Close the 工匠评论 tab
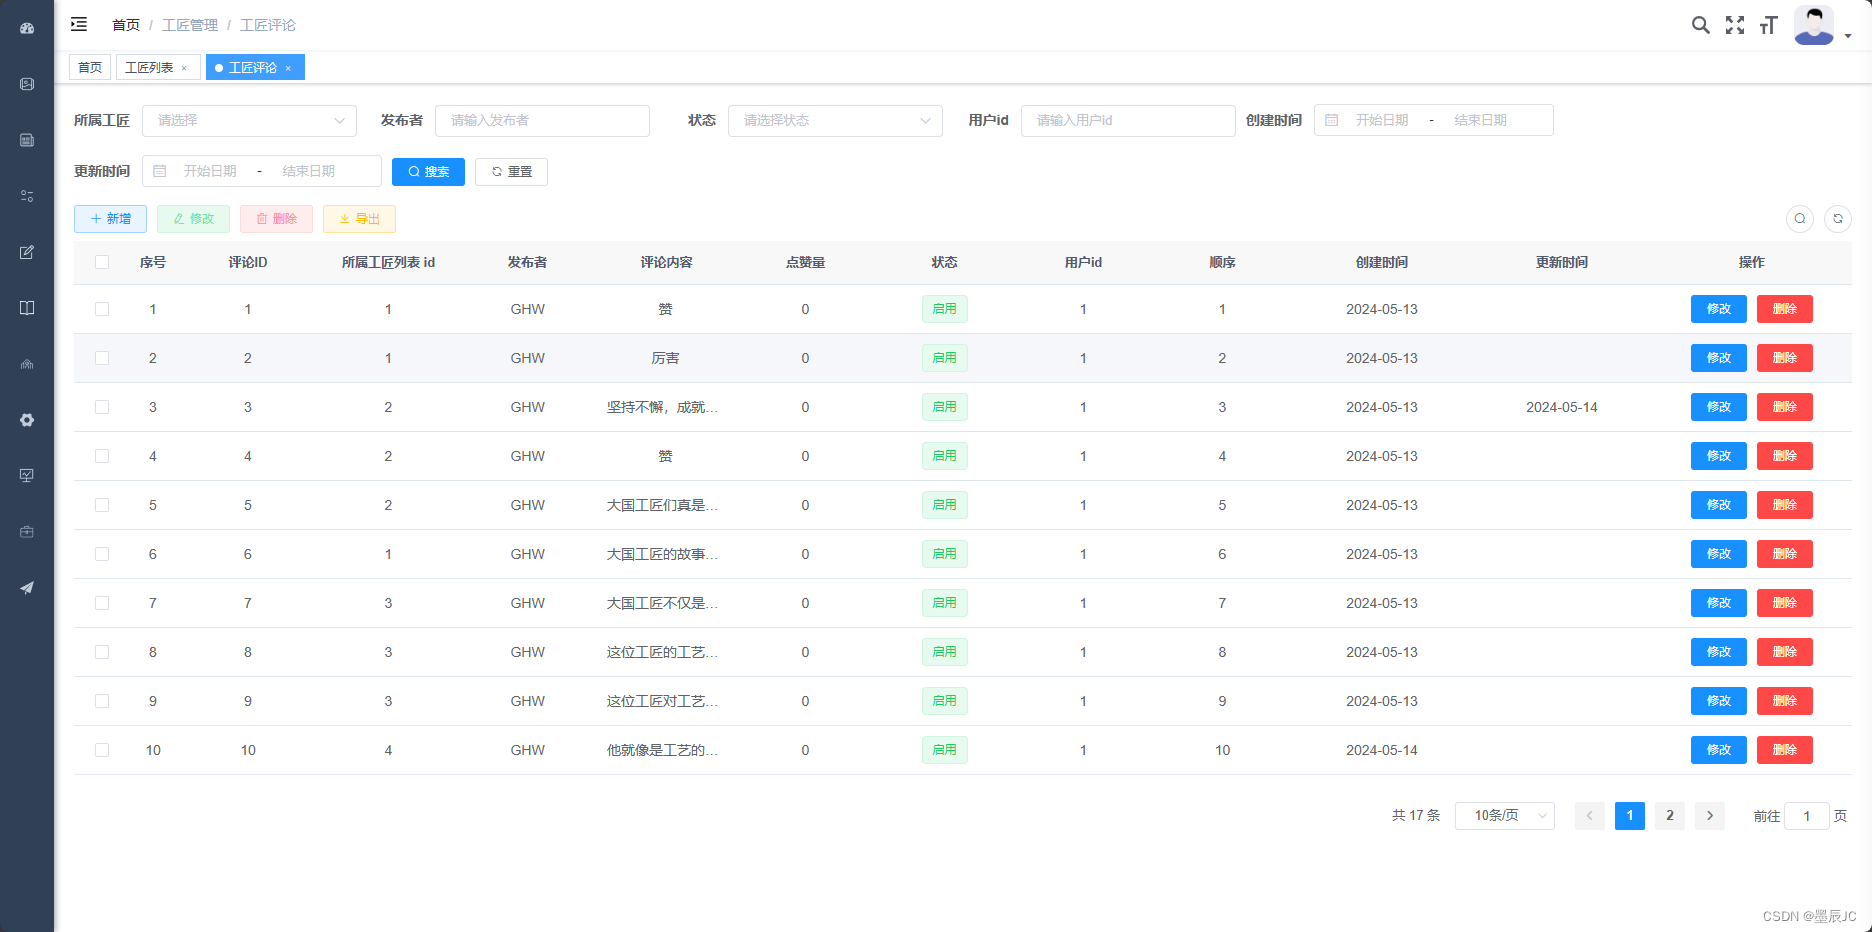The width and height of the screenshot is (1872, 932). coord(288,68)
